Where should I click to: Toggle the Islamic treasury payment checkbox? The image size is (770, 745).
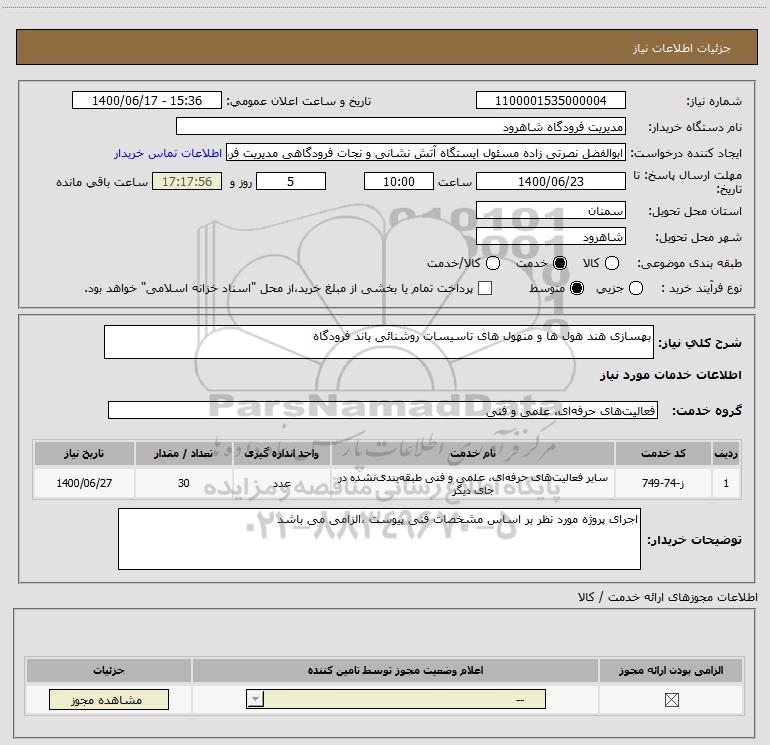(485, 288)
